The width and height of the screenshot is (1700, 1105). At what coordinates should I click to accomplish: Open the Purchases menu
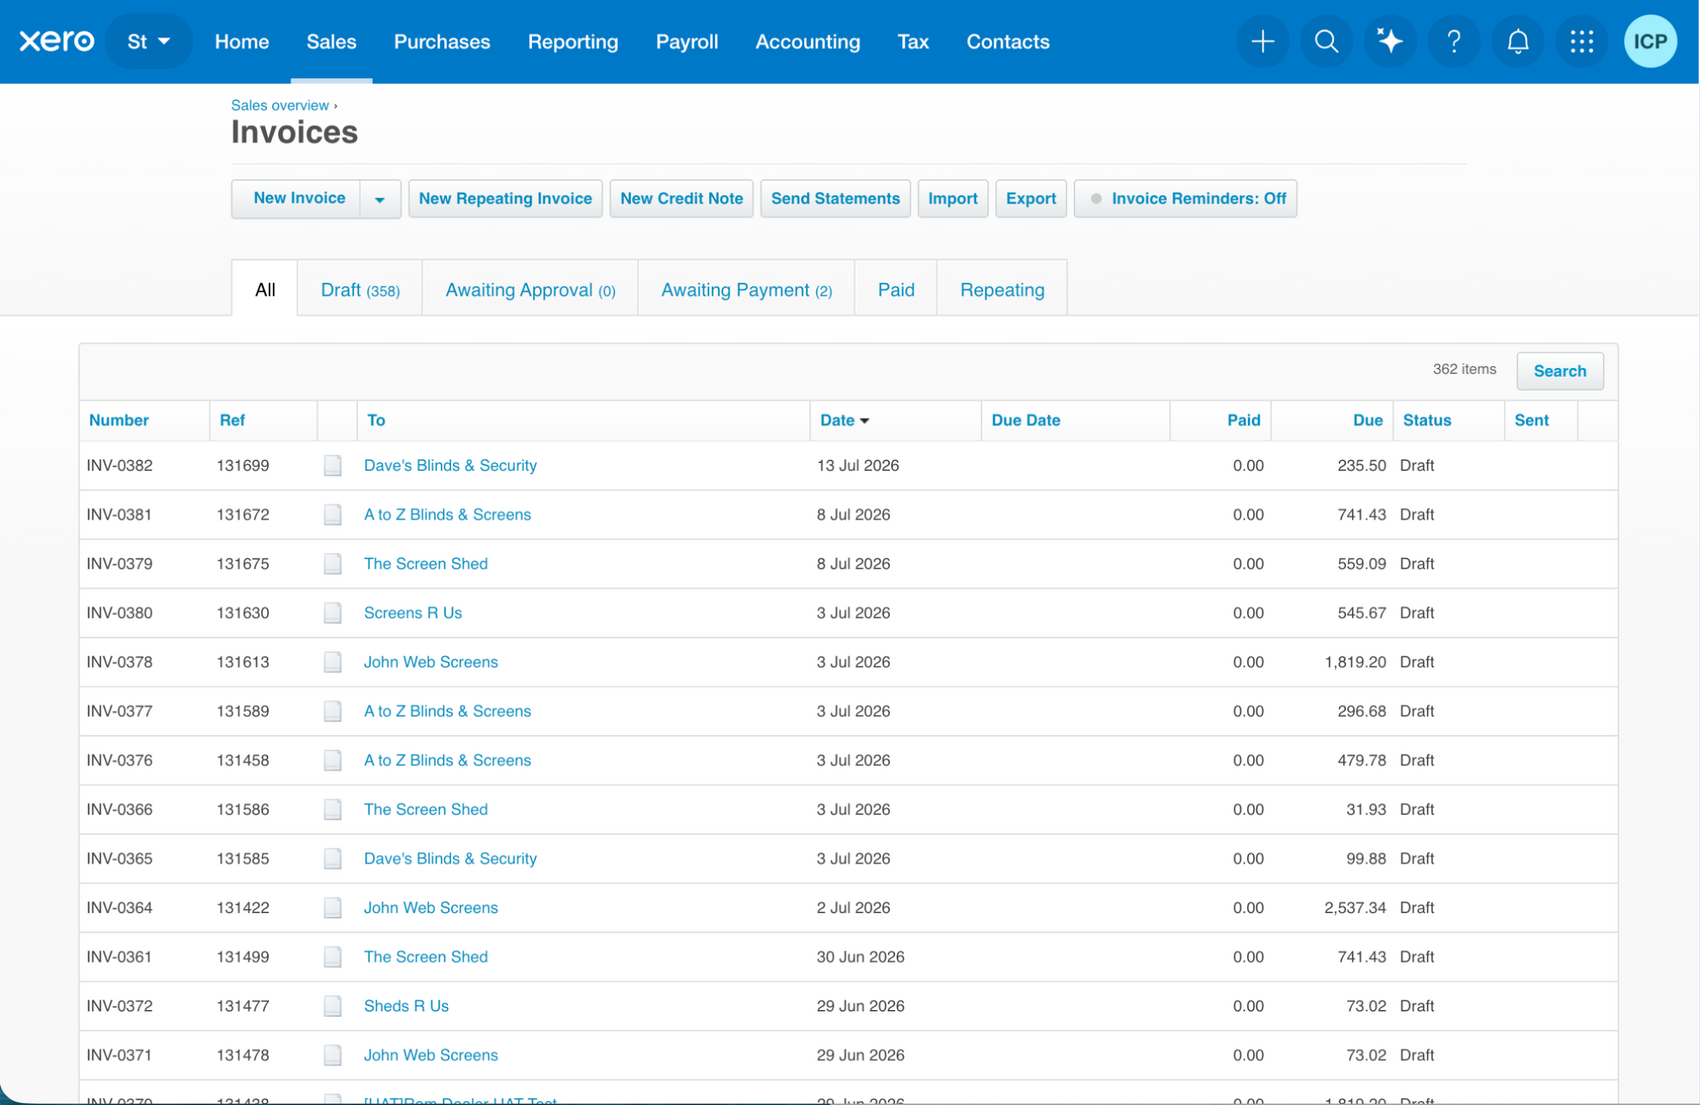pos(442,42)
